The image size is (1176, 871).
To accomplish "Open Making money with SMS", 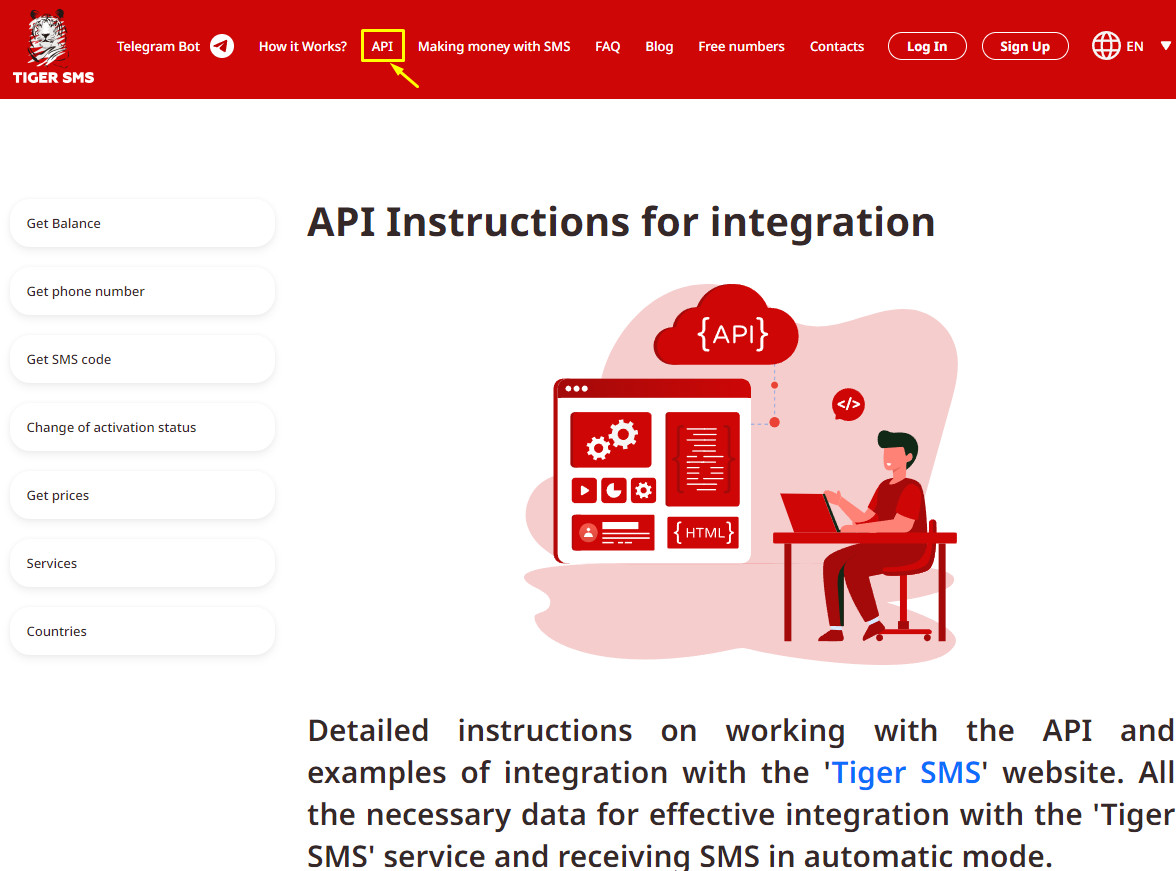I will coord(494,47).
